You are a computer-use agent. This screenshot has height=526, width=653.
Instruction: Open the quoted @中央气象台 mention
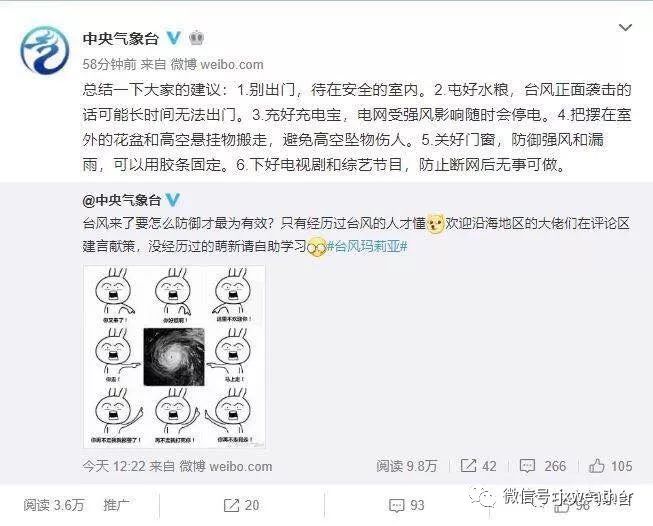point(122,200)
